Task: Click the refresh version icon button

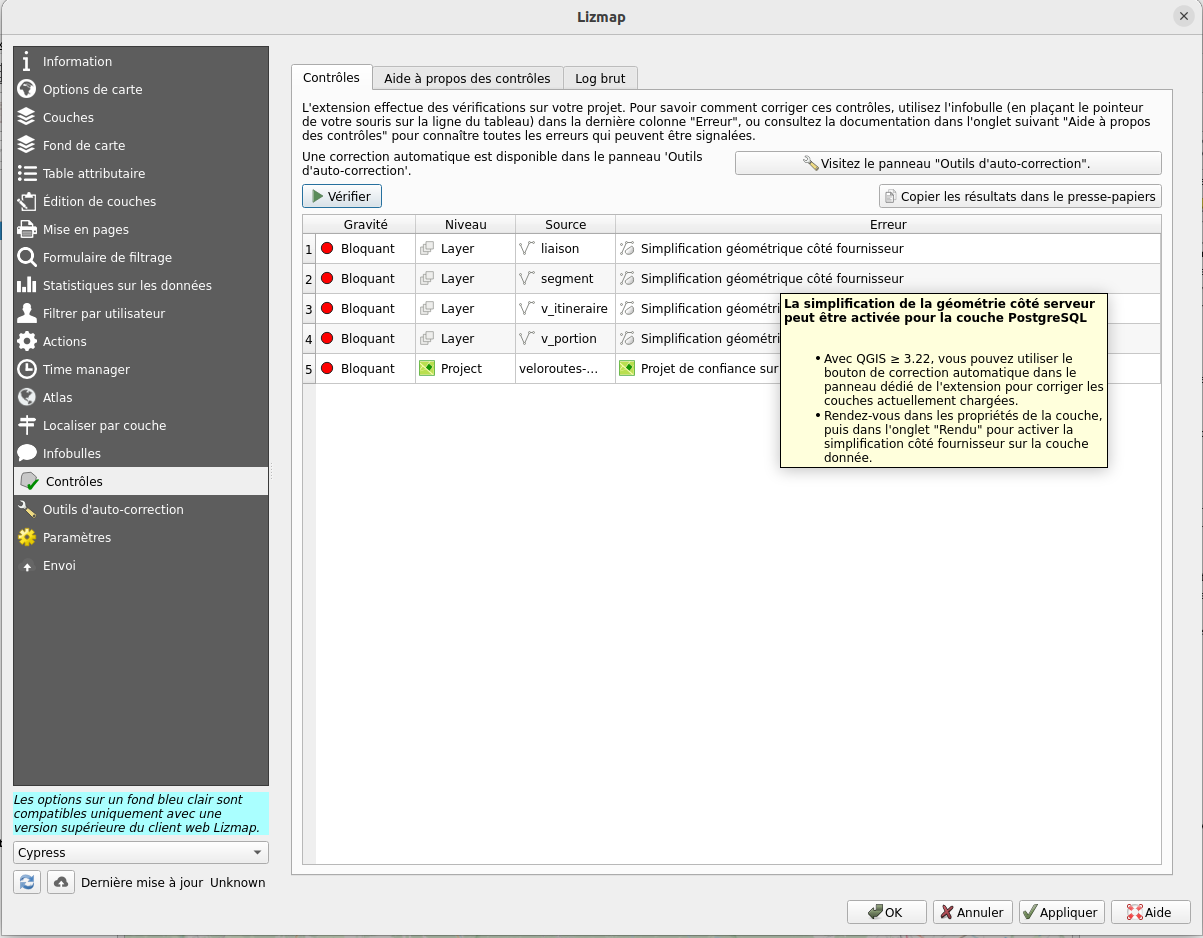Action: tap(27, 882)
